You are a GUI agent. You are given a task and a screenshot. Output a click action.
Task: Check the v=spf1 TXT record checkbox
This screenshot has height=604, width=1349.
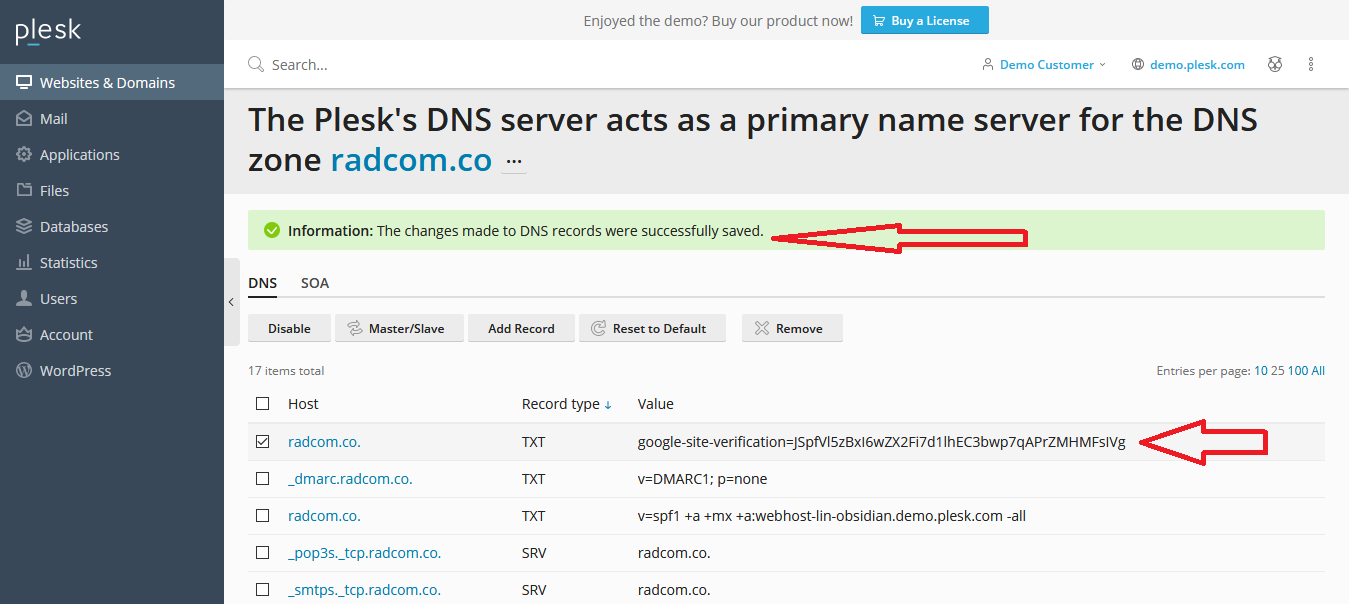[263, 516]
